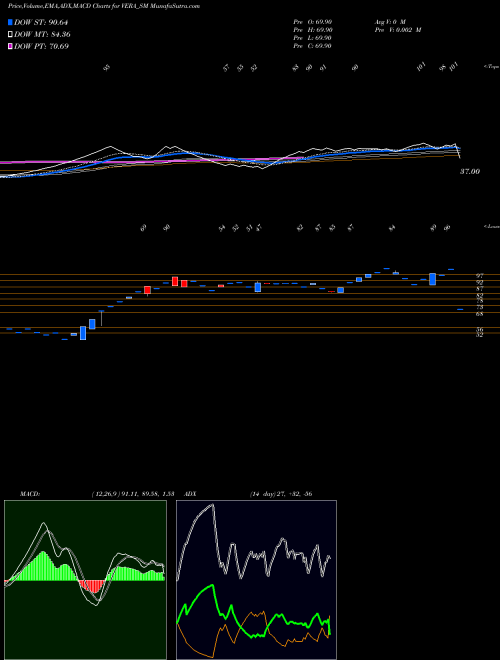The image size is (500, 660).
Task: Select the 'DOW MT: 84.36' legend text
Action: 42,35
